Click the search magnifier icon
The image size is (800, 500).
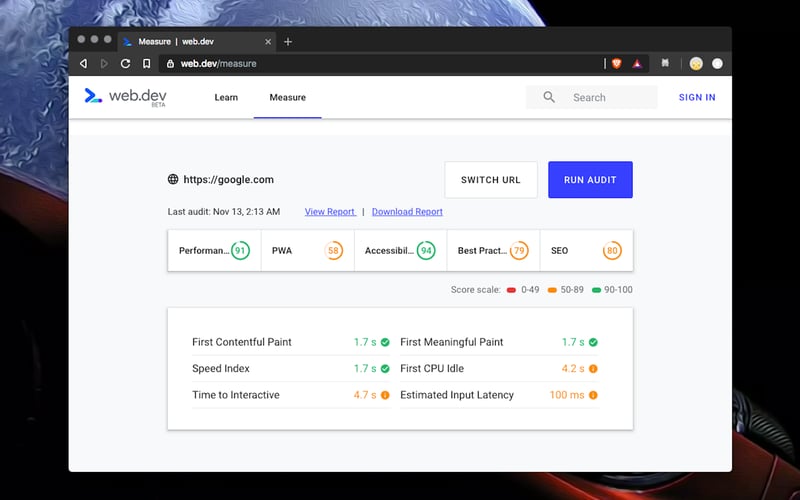point(549,97)
